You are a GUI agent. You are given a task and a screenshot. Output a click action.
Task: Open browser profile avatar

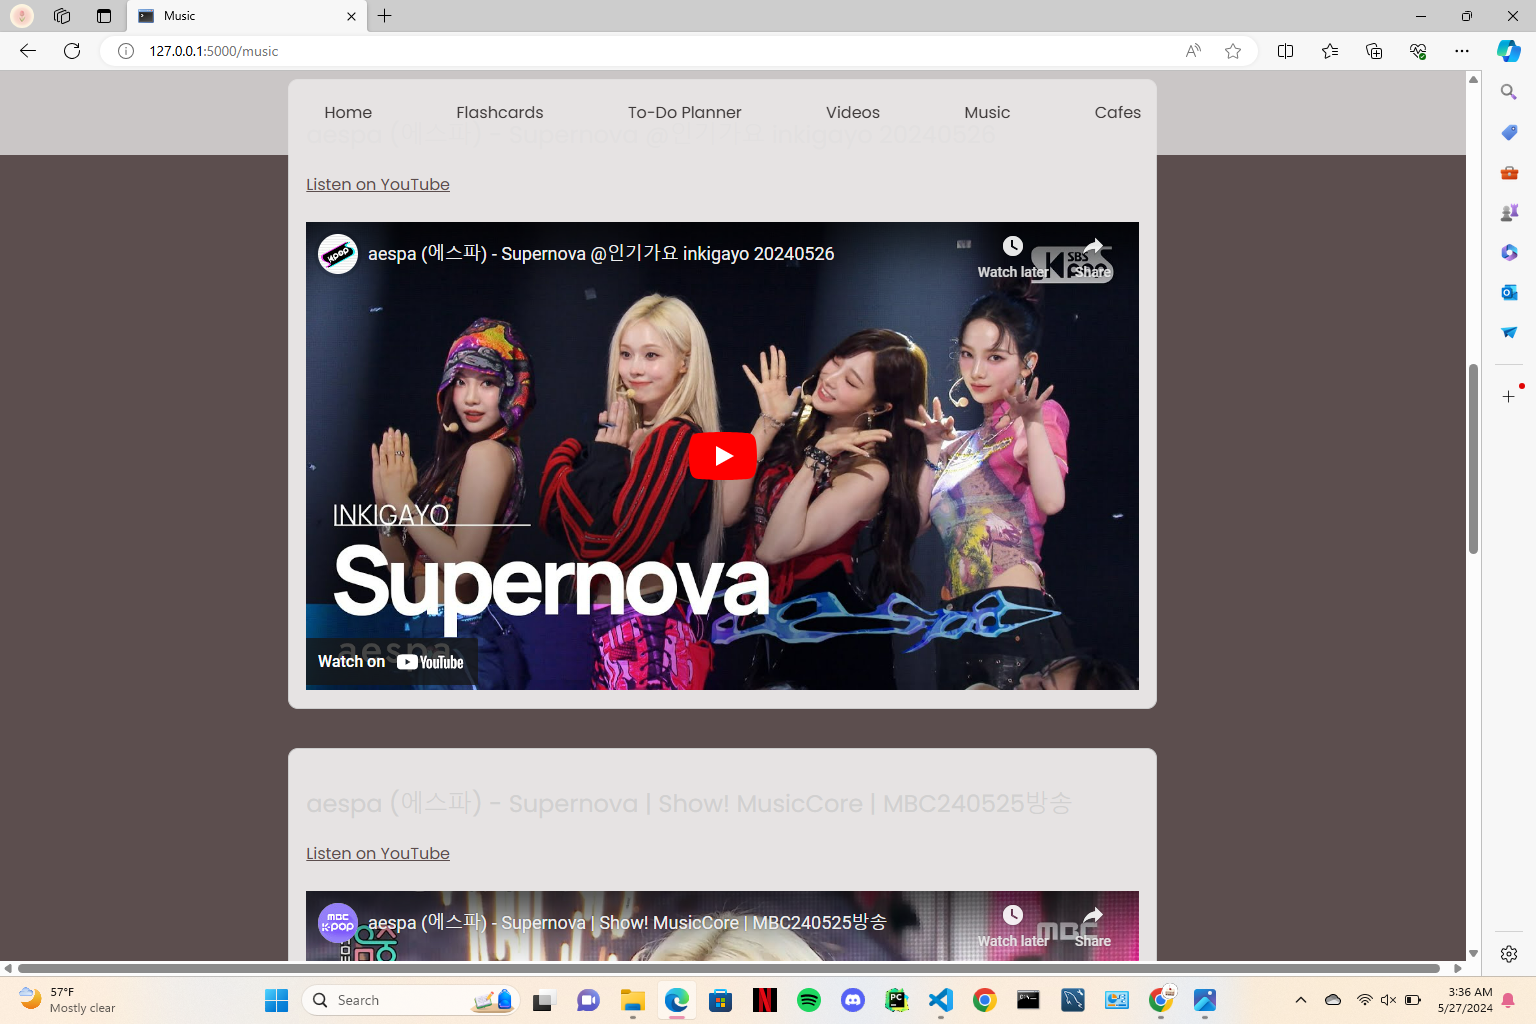click(x=22, y=16)
